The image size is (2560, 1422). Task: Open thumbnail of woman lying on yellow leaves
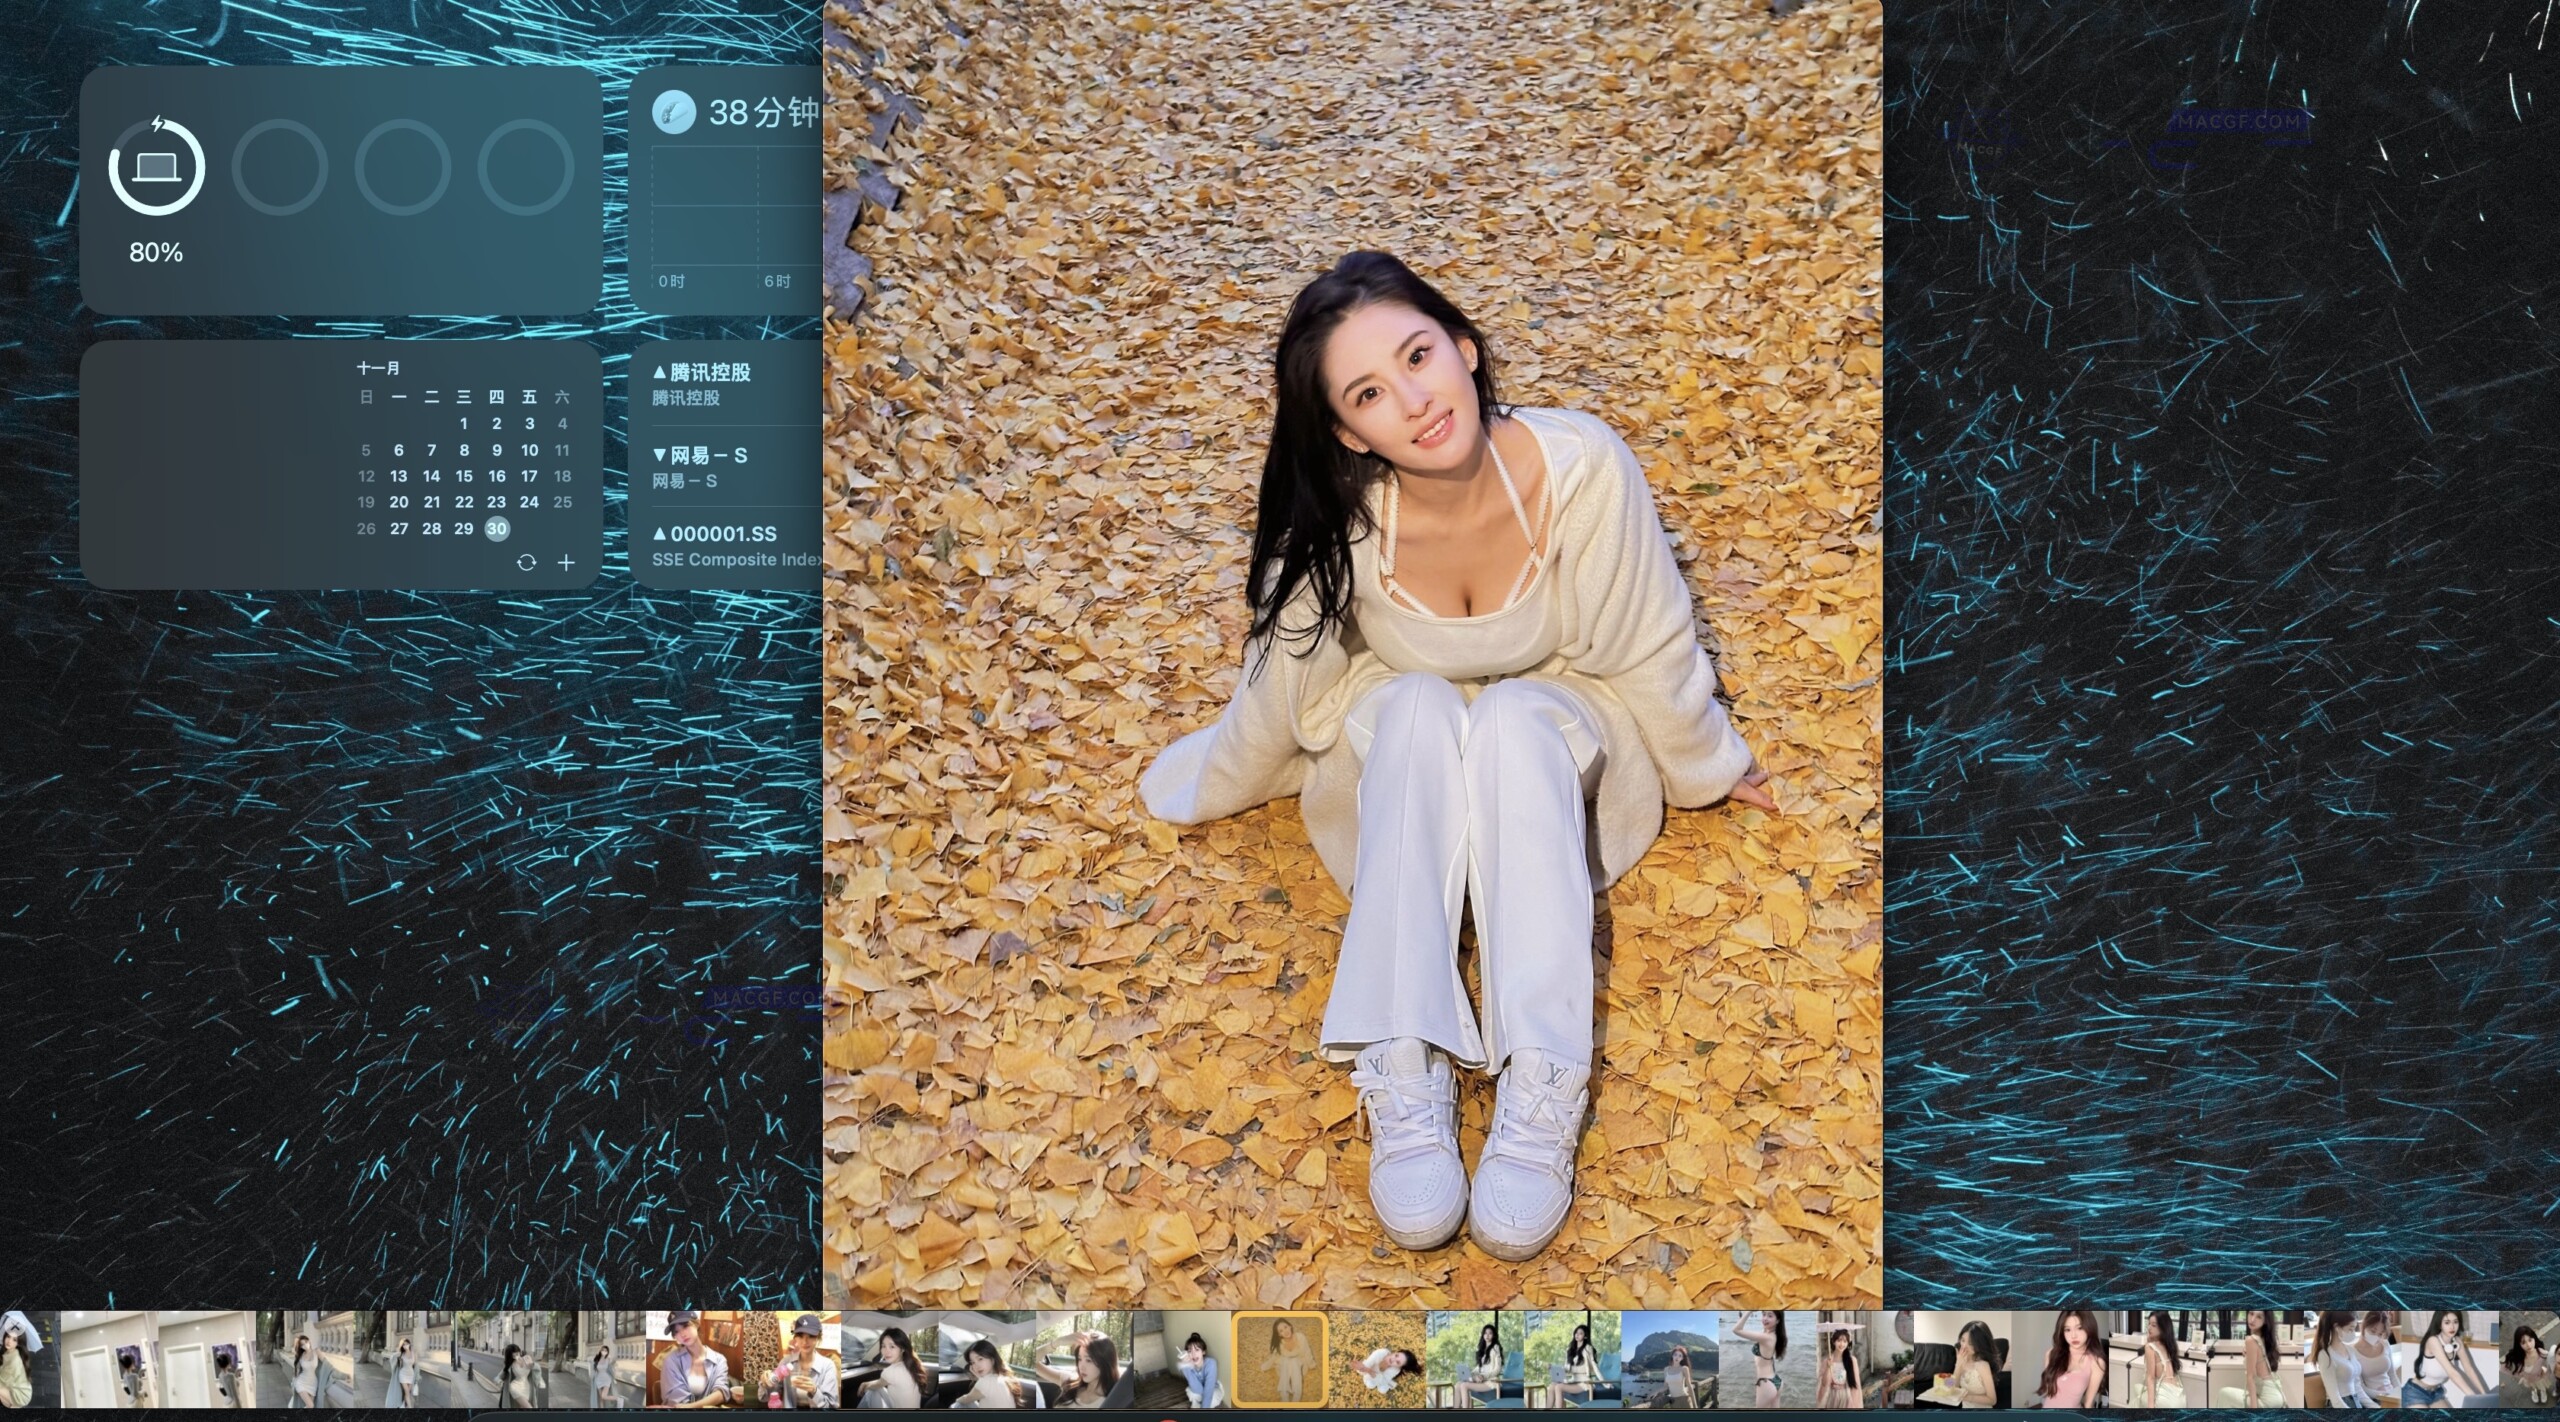coord(1376,1359)
